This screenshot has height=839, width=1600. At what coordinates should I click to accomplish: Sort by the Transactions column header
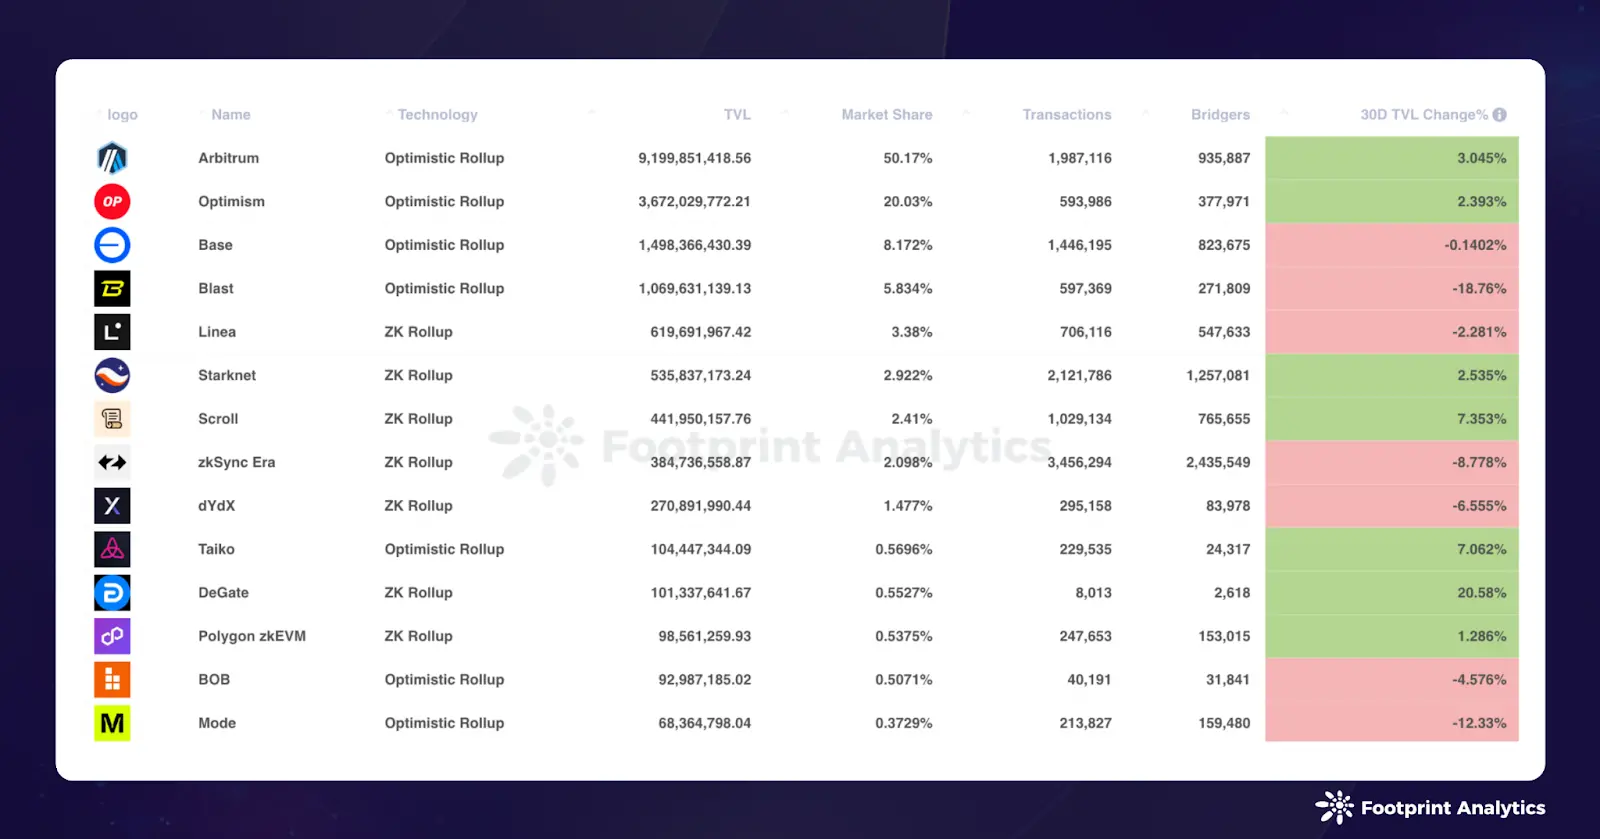[x=1066, y=115]
